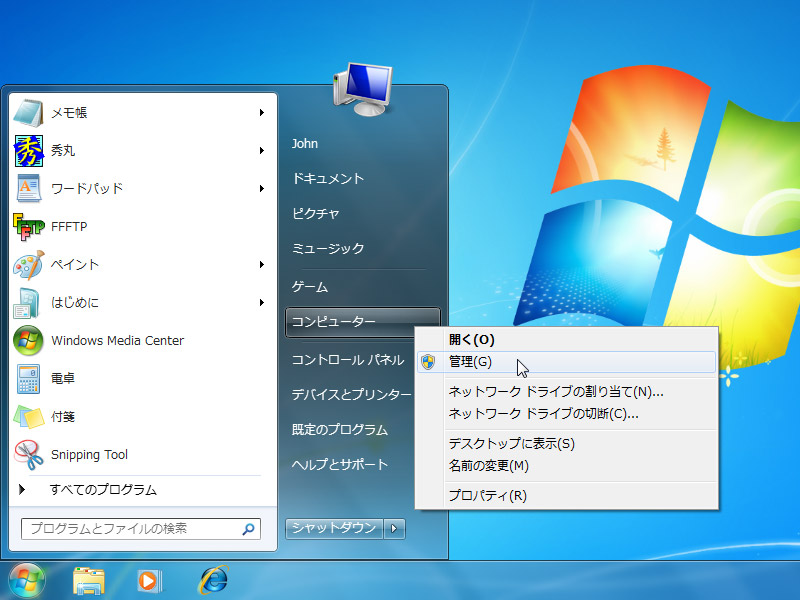Viewport: 800px width, 600px height.
Task: Open John user folder link
Action: [305, 144]
